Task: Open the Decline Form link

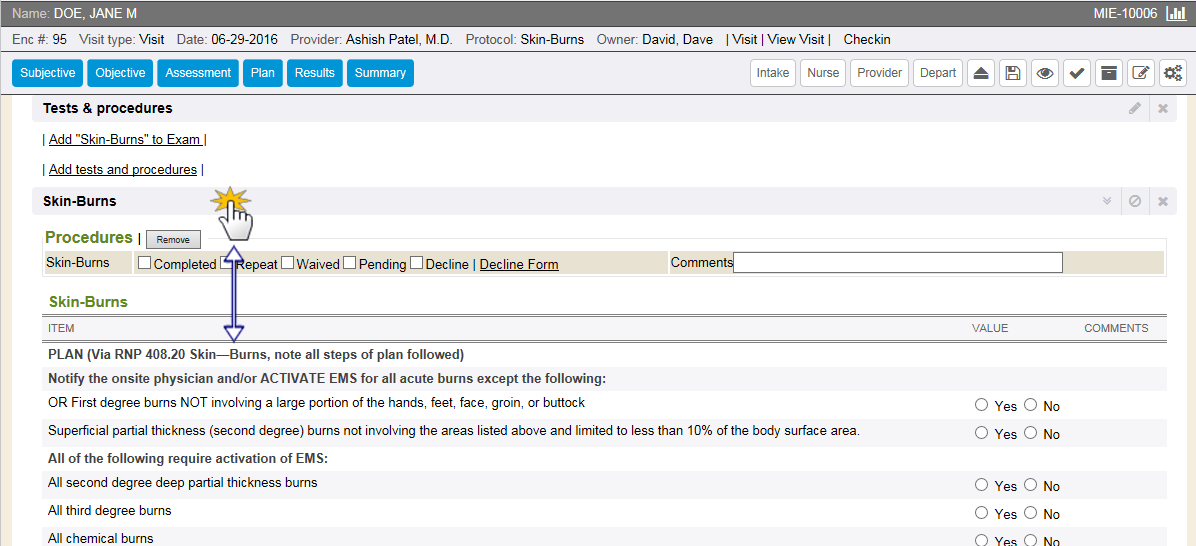Action: [519, 265]
